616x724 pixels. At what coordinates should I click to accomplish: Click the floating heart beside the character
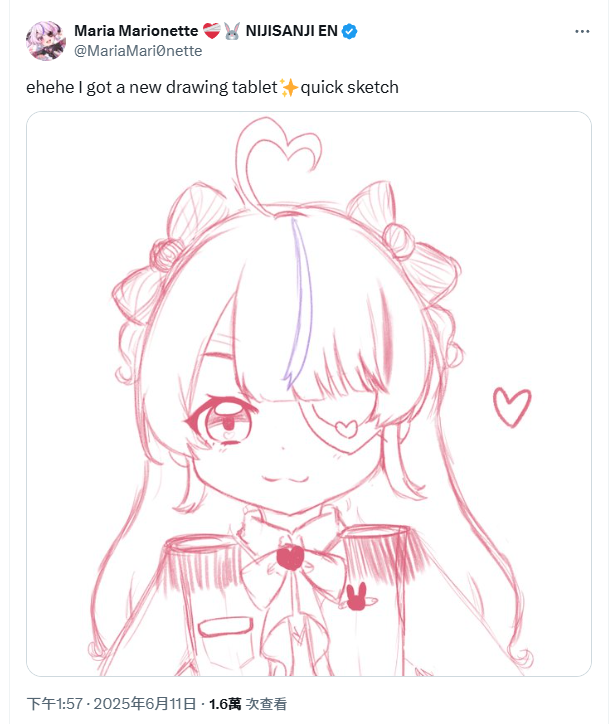[512, 407]
